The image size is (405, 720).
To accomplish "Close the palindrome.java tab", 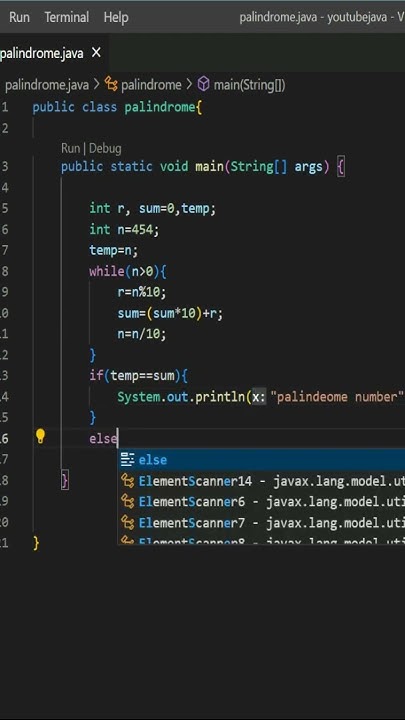I will click(x=96, y=53).
